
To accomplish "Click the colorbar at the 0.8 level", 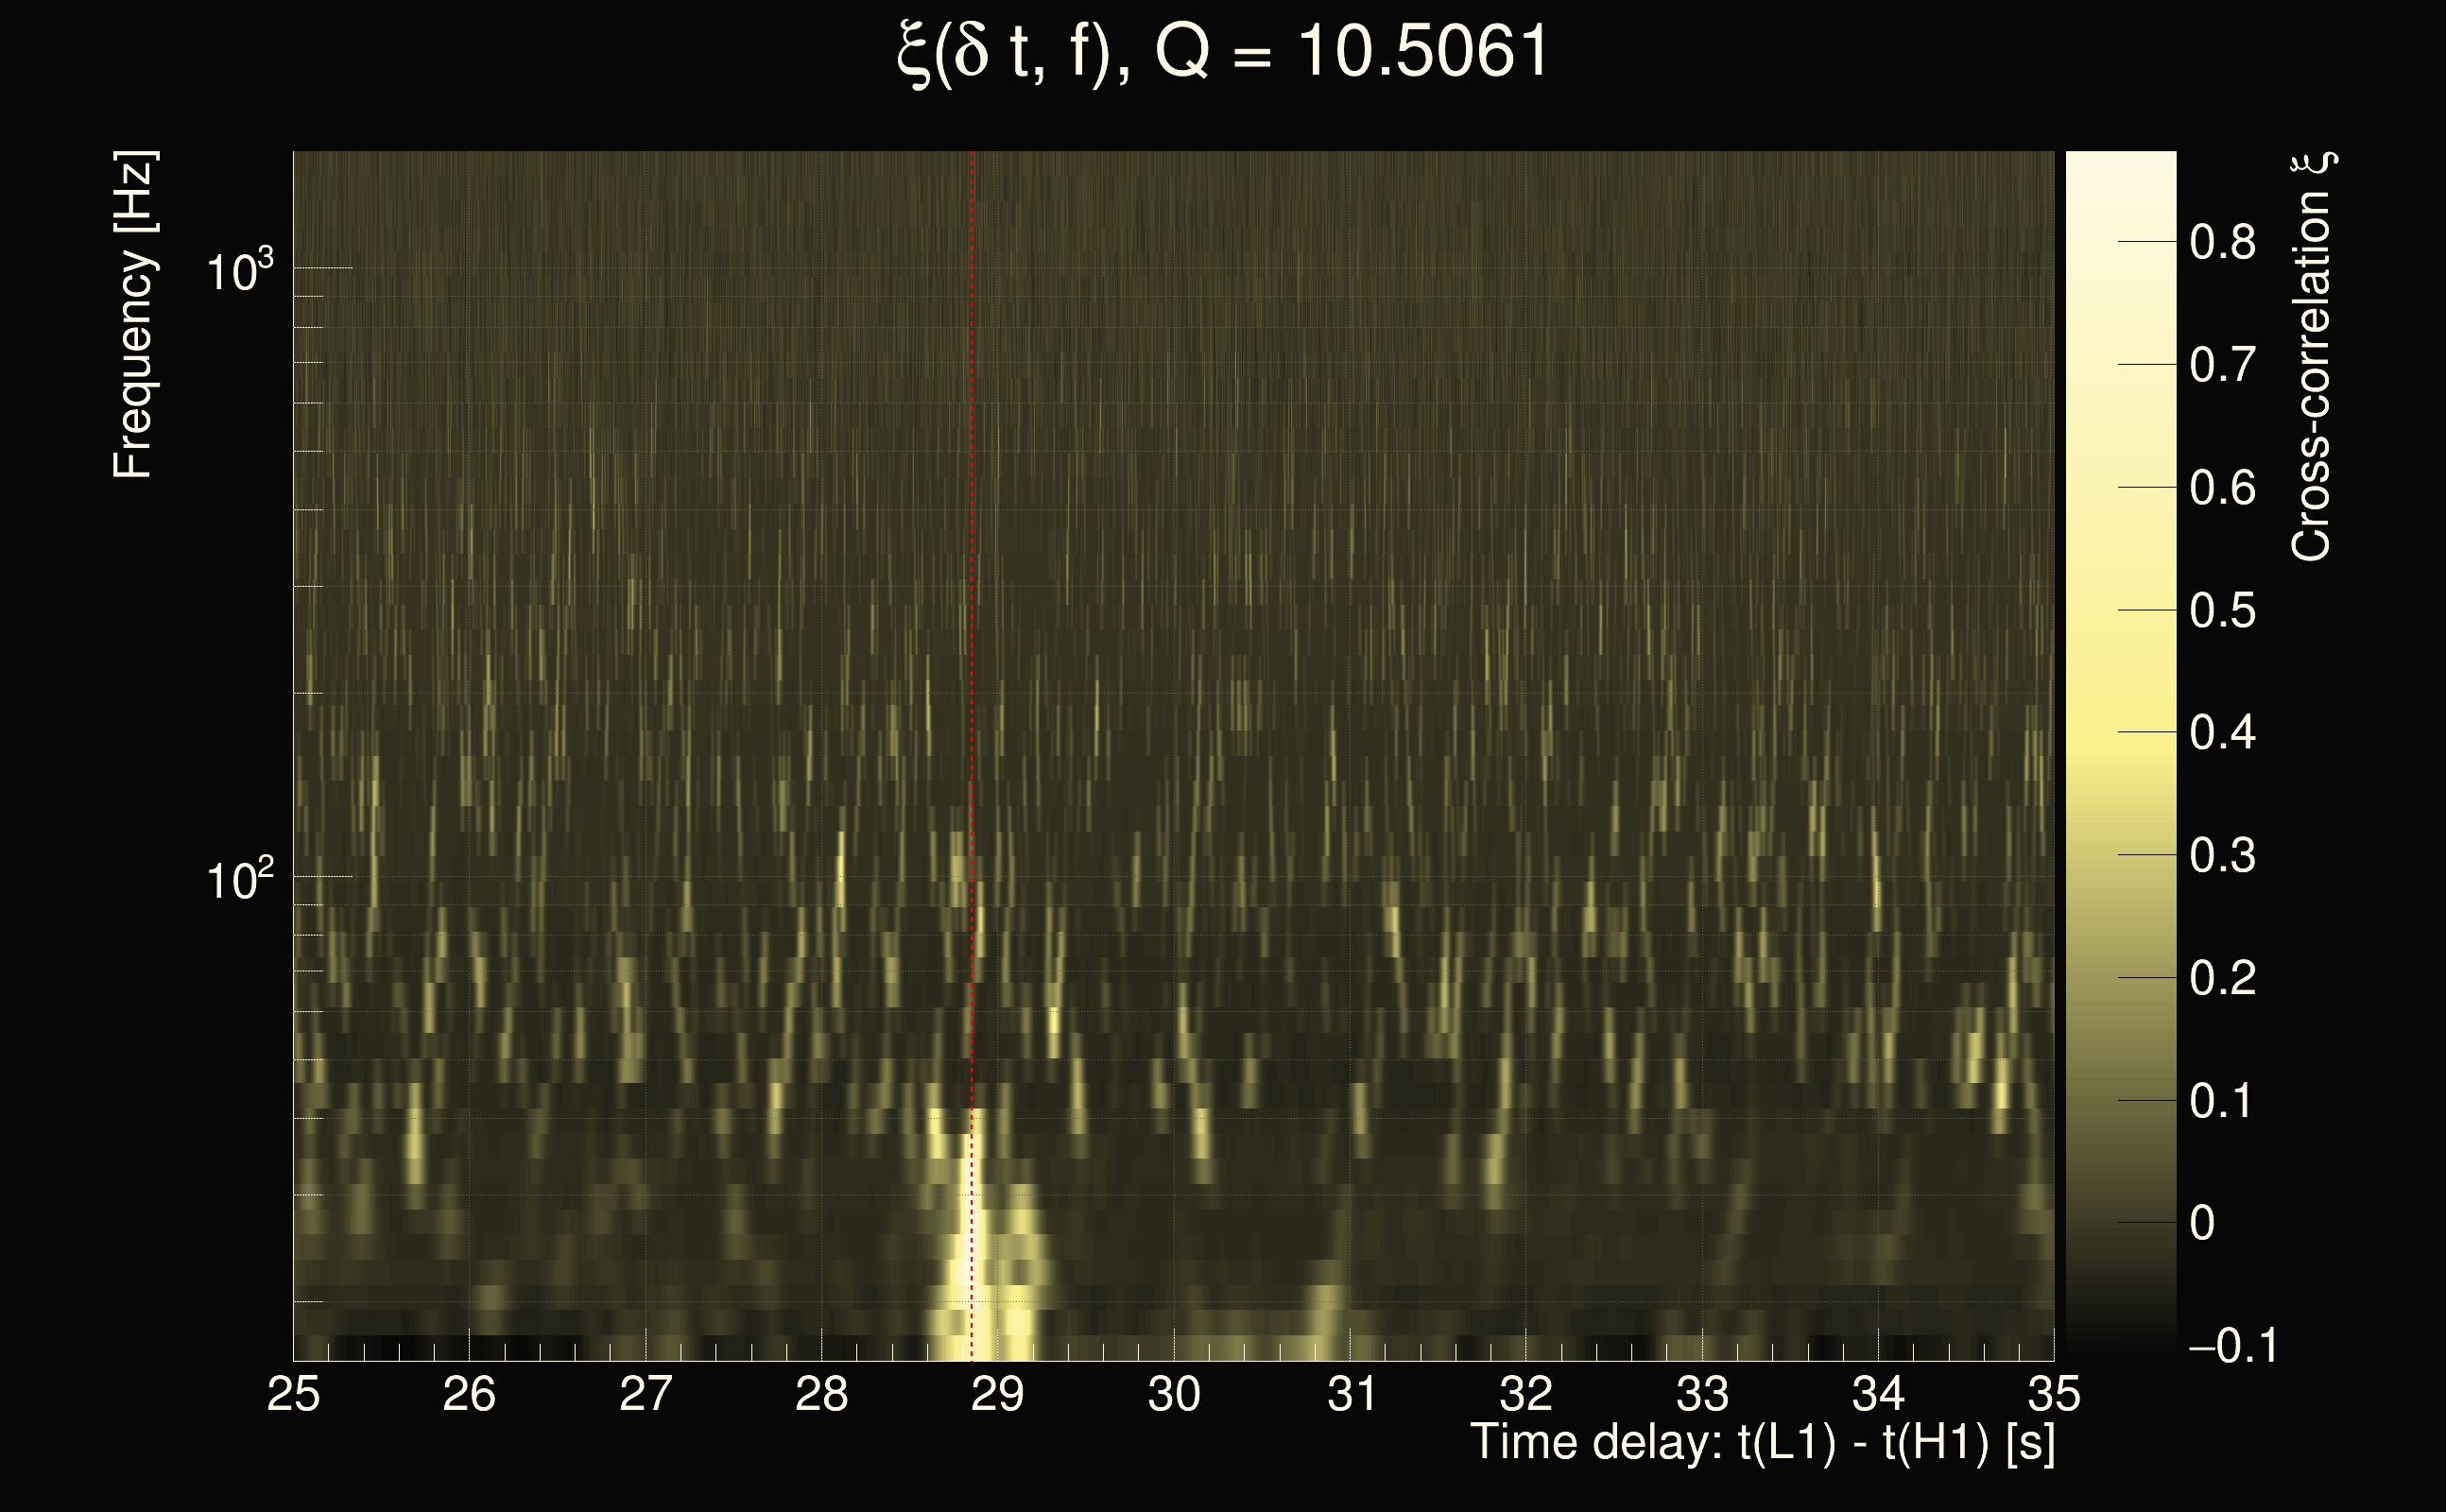I will point(2120,241).
